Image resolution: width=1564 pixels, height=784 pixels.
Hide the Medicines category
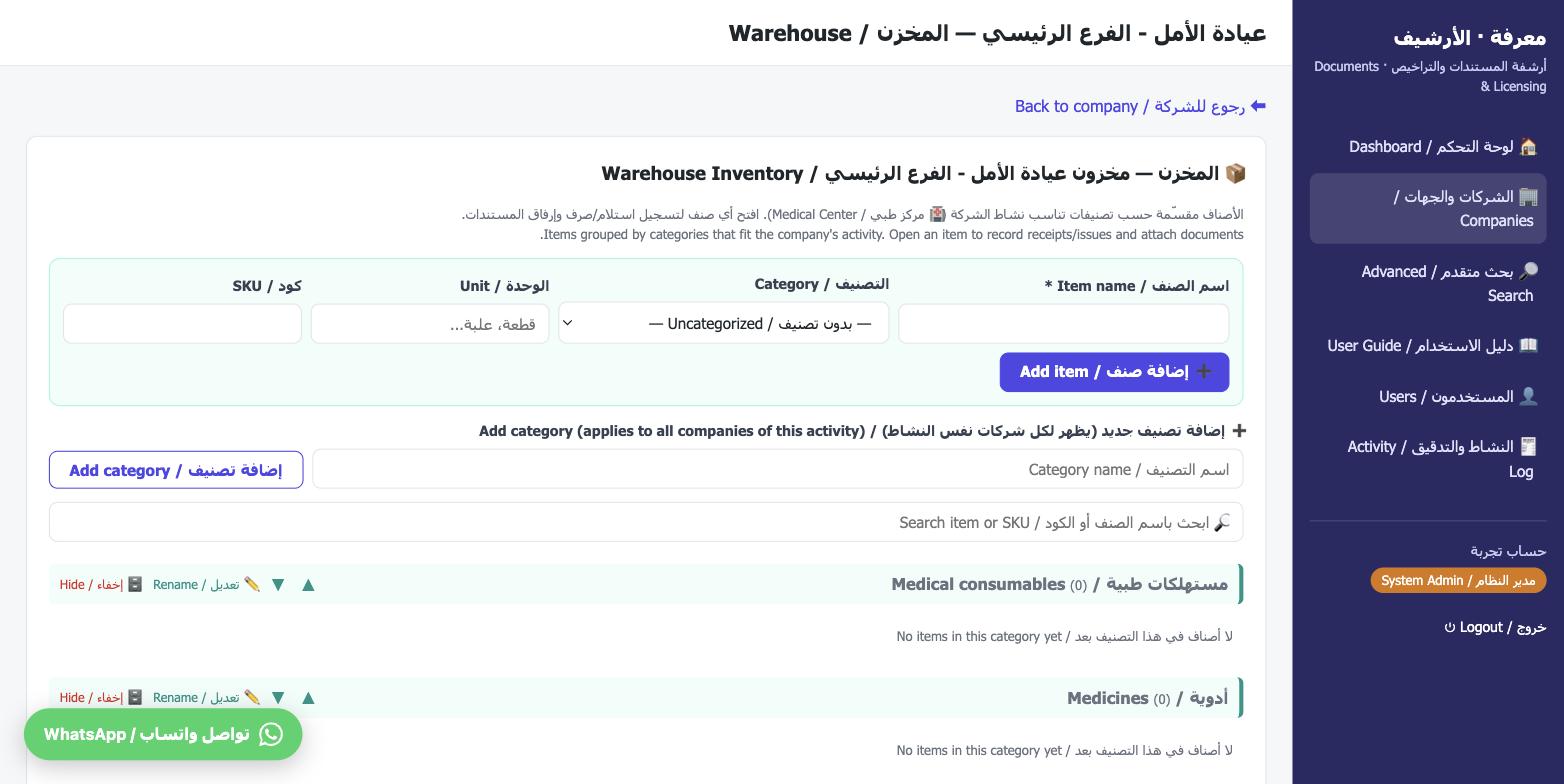pyautogui.click(x=101, y=698)
